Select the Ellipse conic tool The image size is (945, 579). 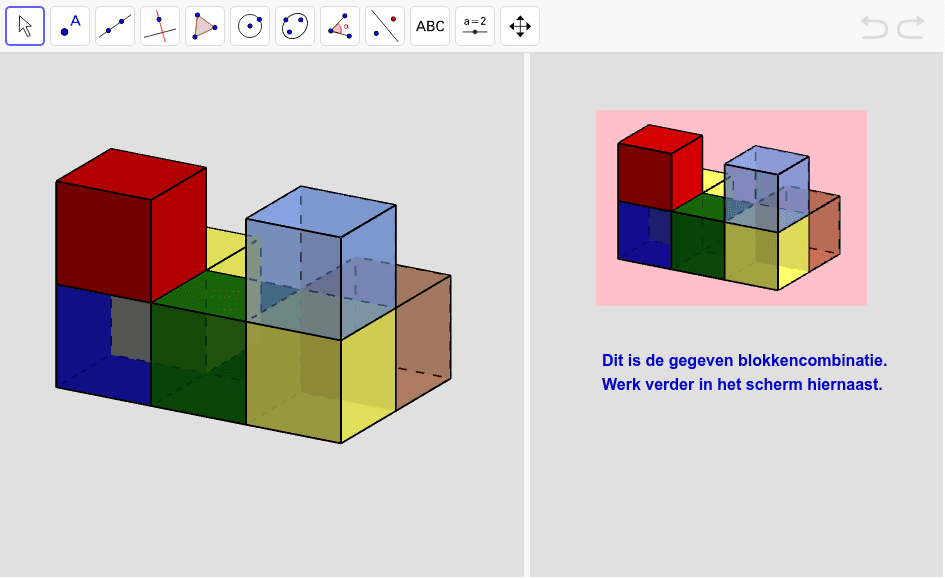tap(295, 26)
